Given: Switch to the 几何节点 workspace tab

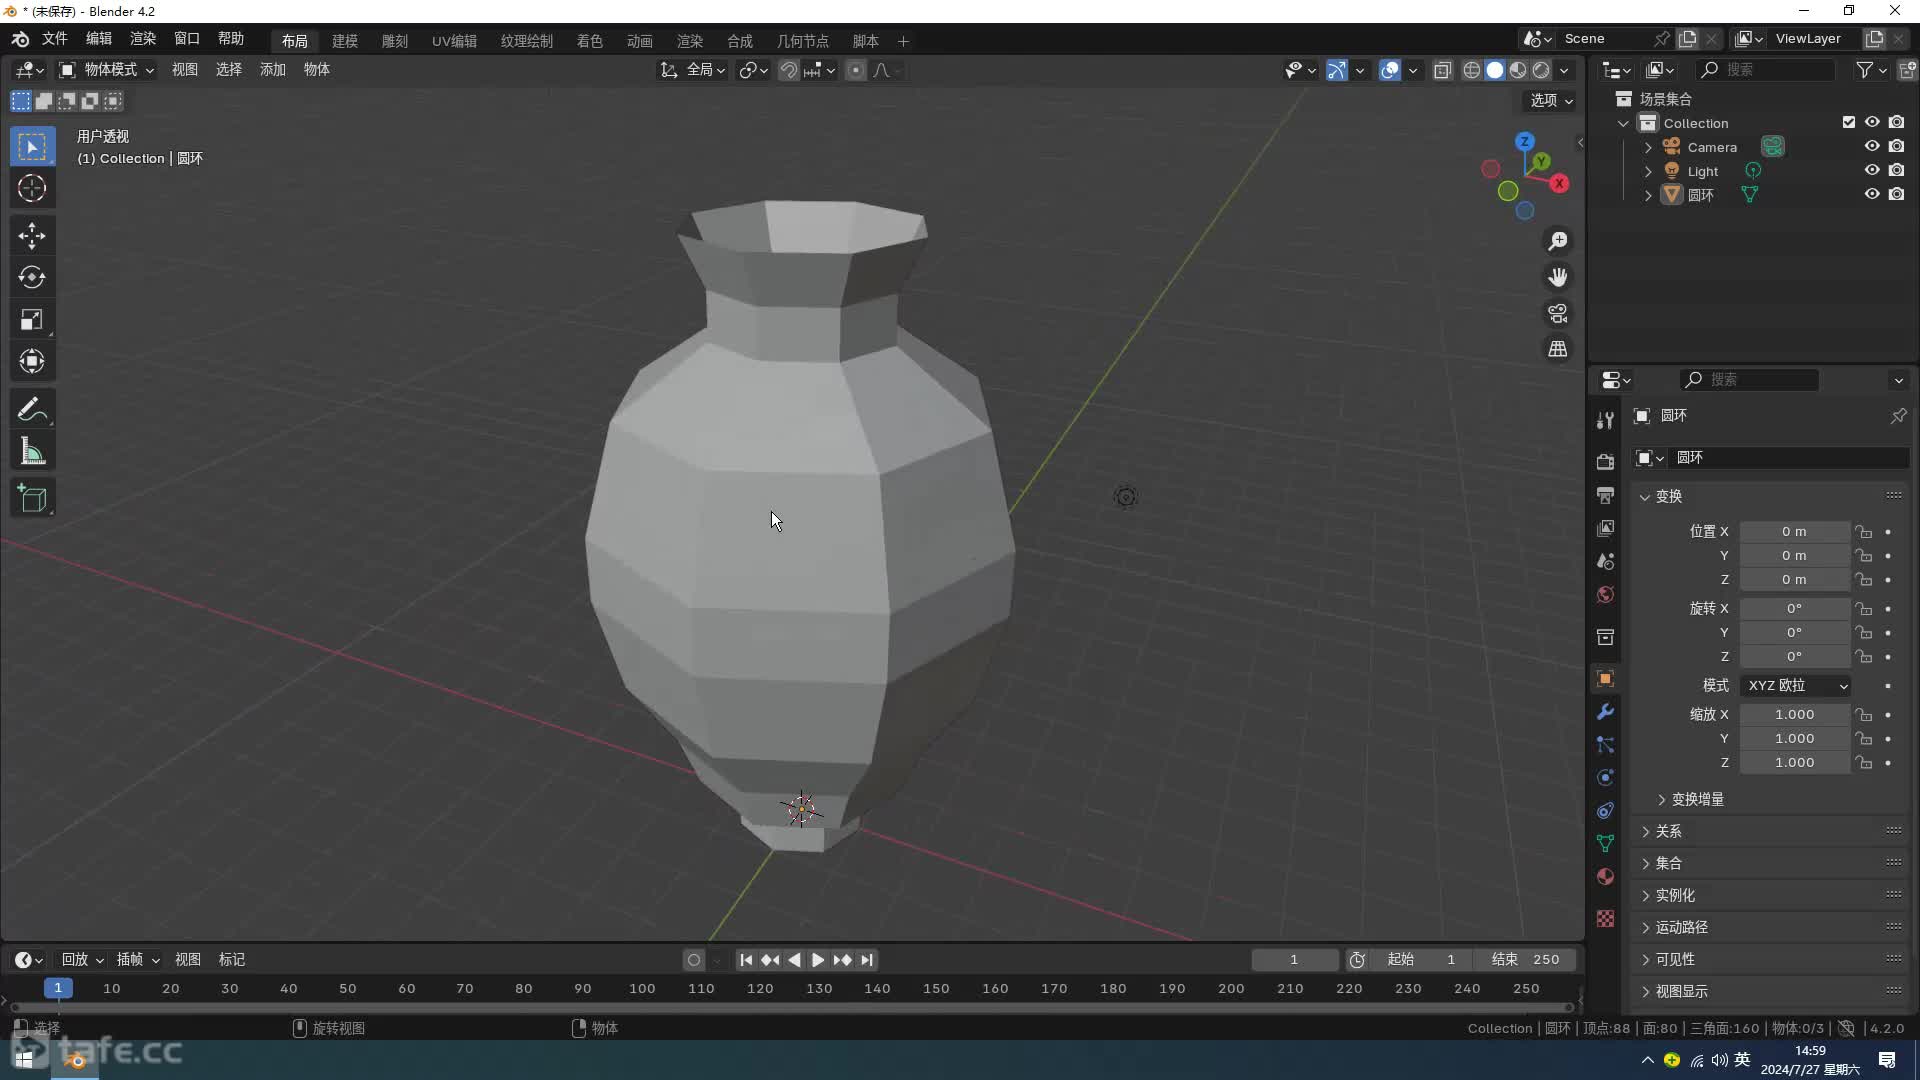Looking at the screenshot, I should pyautogui.click(x=803, y=41).
